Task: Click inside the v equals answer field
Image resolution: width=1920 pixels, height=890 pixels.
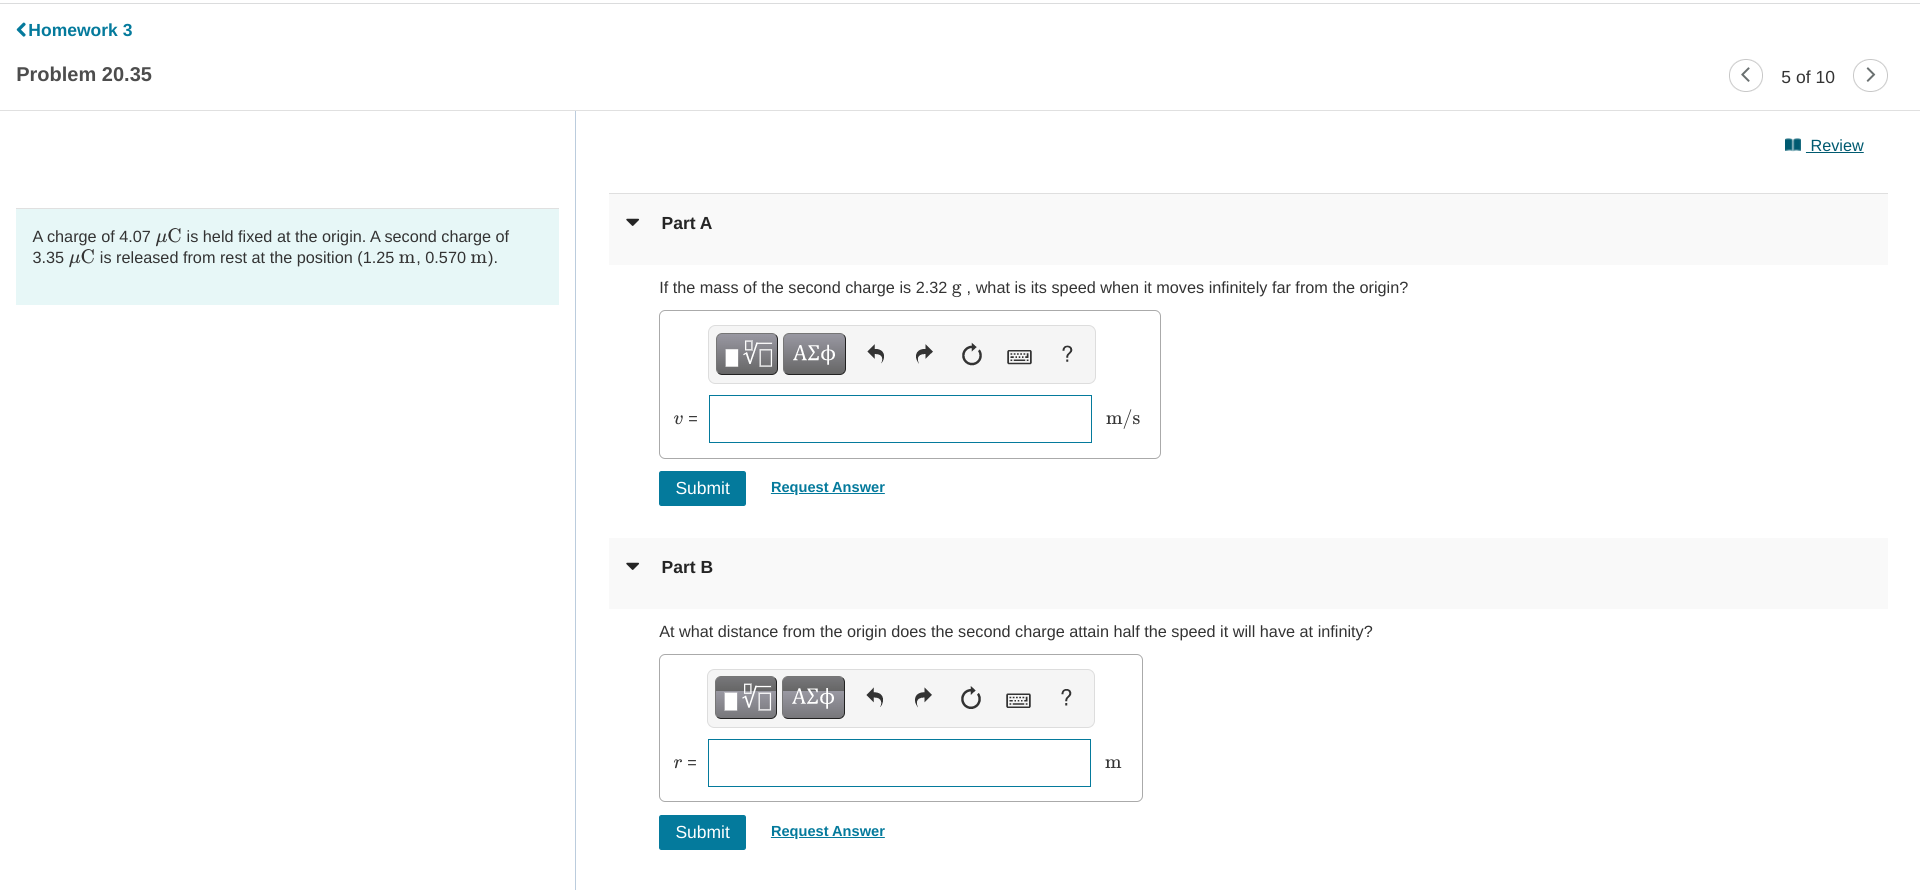Action: click(899, 419)
